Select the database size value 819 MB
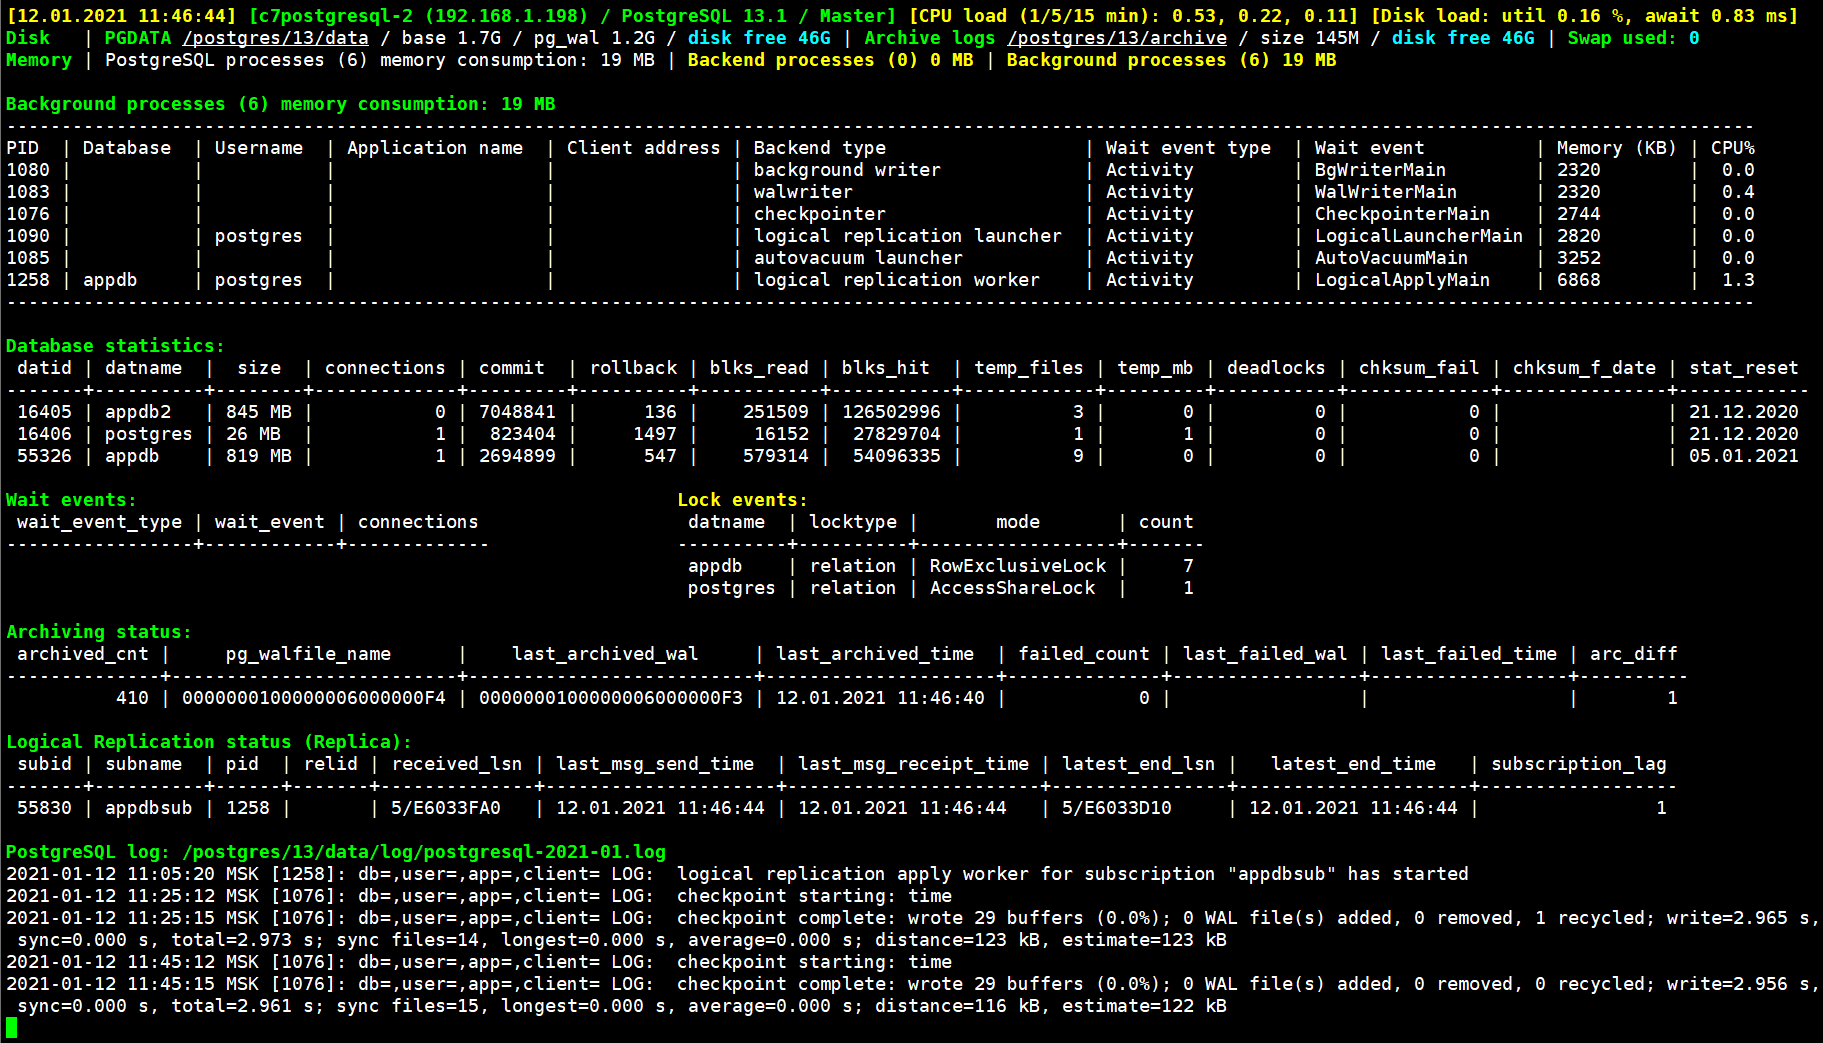Viewport: 1823px width, 1043px height. (x=259, y=456)
